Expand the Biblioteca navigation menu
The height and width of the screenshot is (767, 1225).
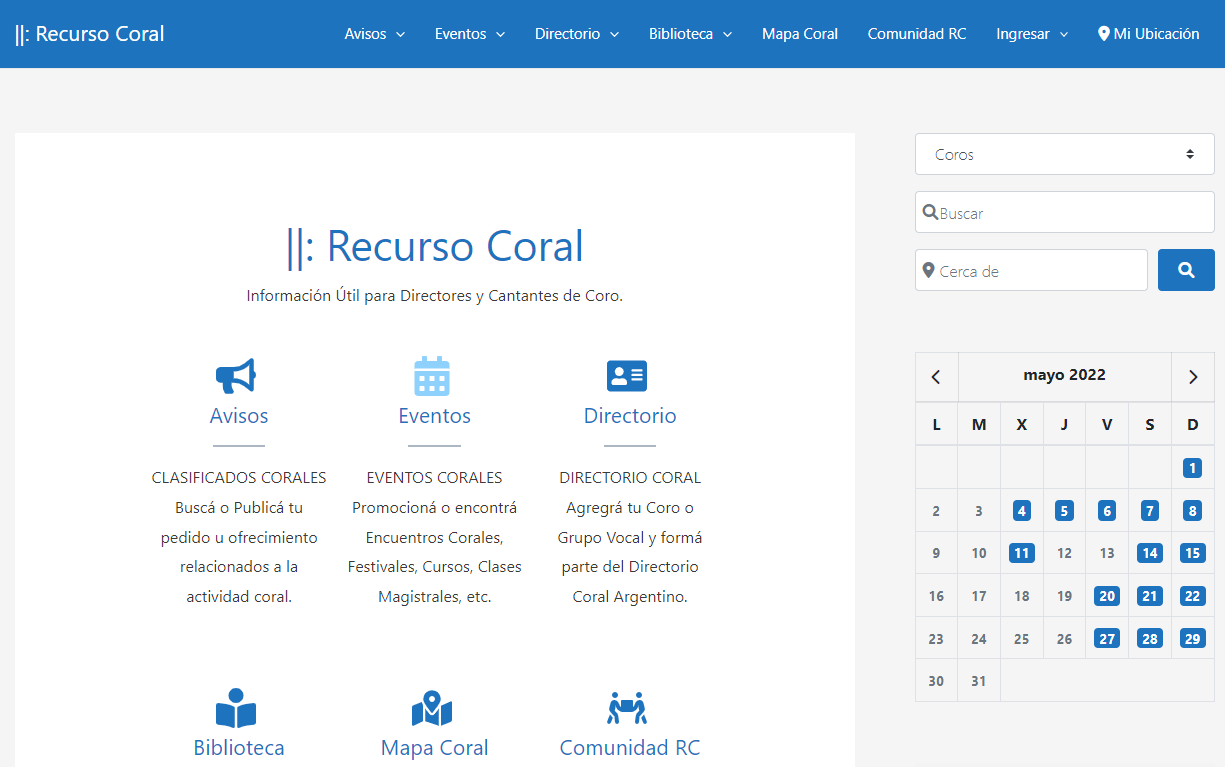click(x=690, y=34)
